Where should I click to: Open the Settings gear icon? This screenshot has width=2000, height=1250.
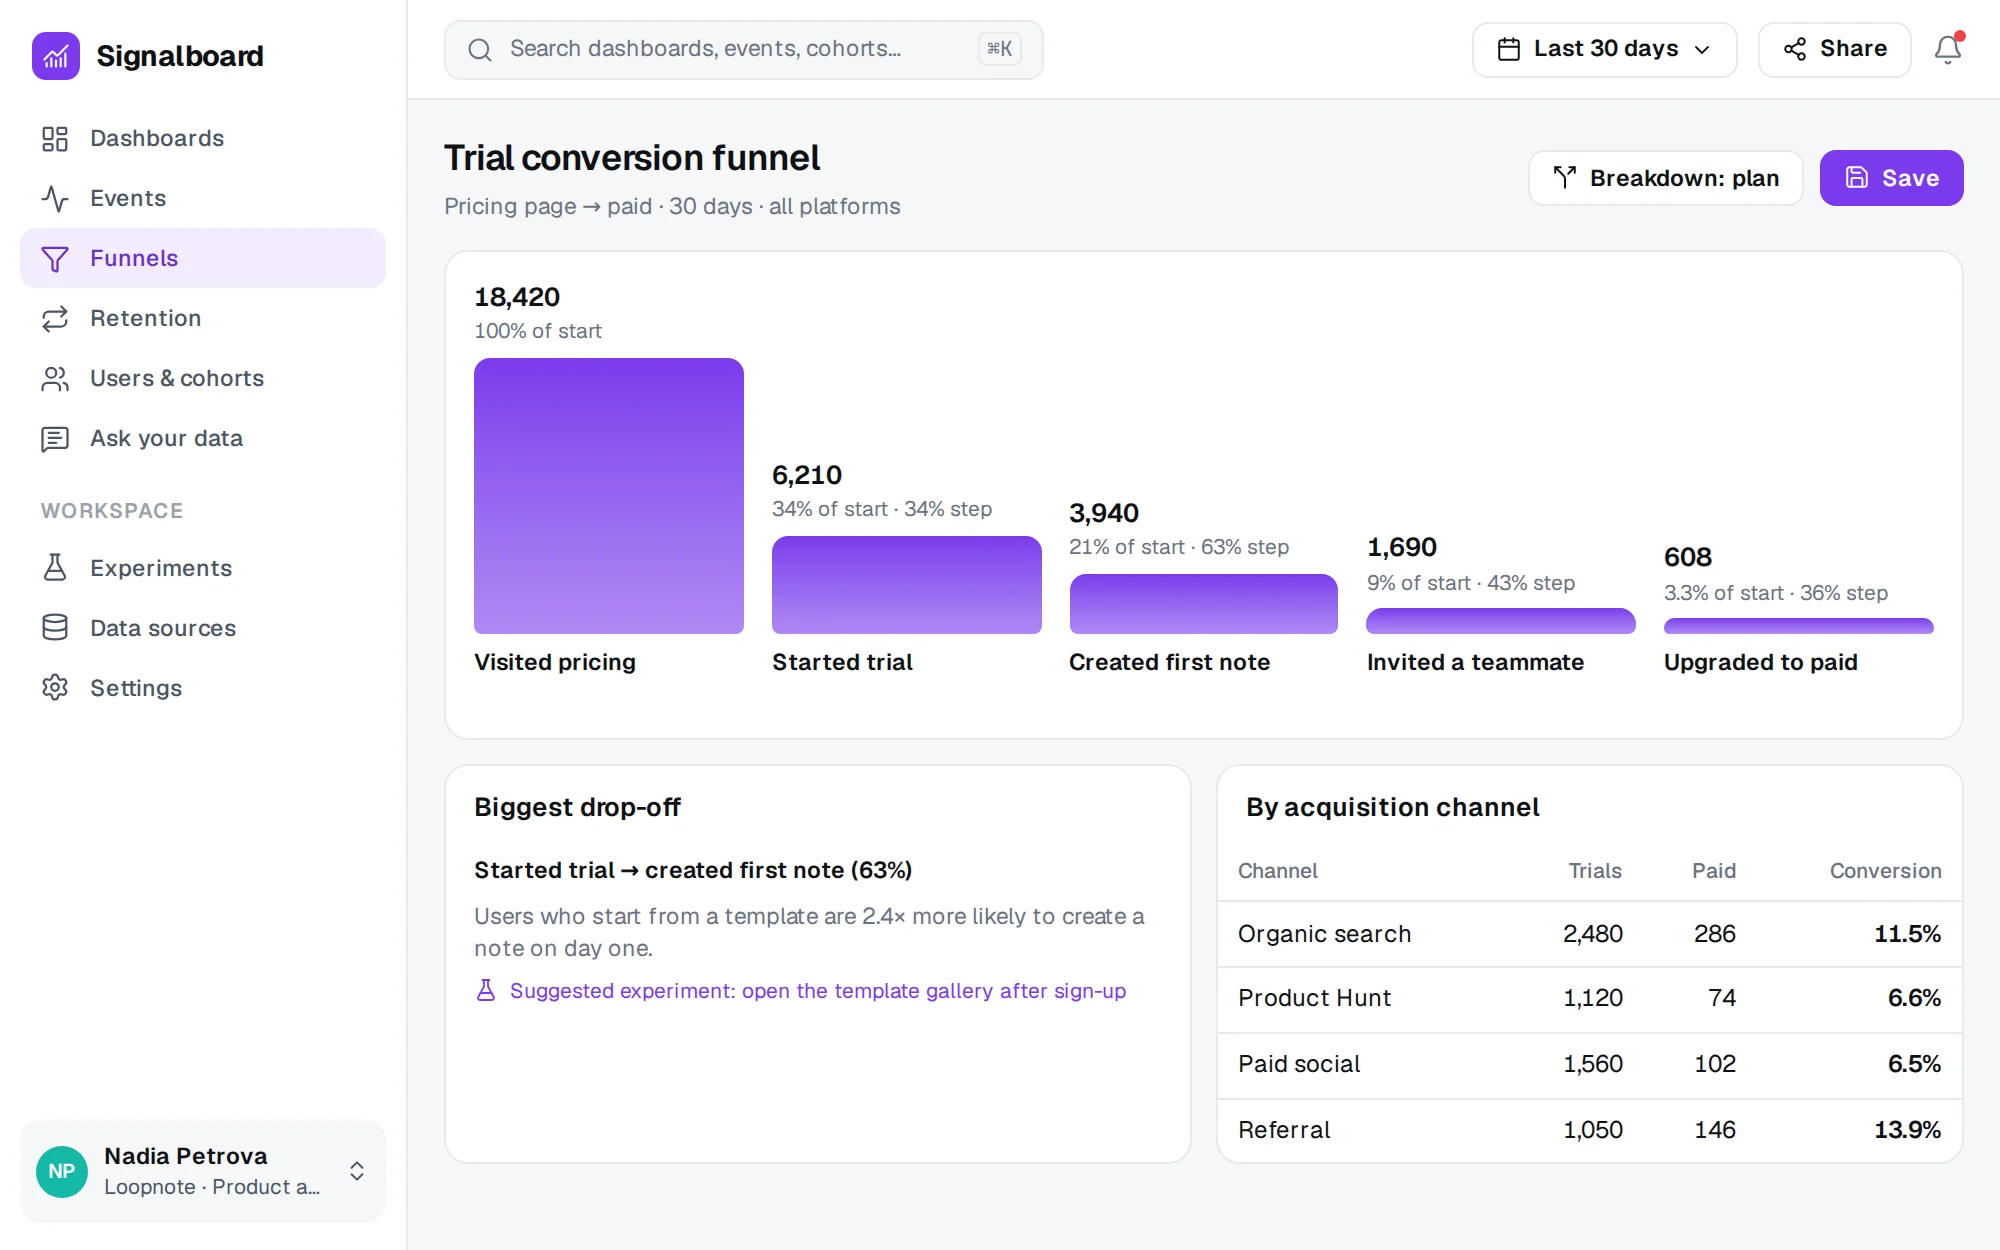coord(55,688)
